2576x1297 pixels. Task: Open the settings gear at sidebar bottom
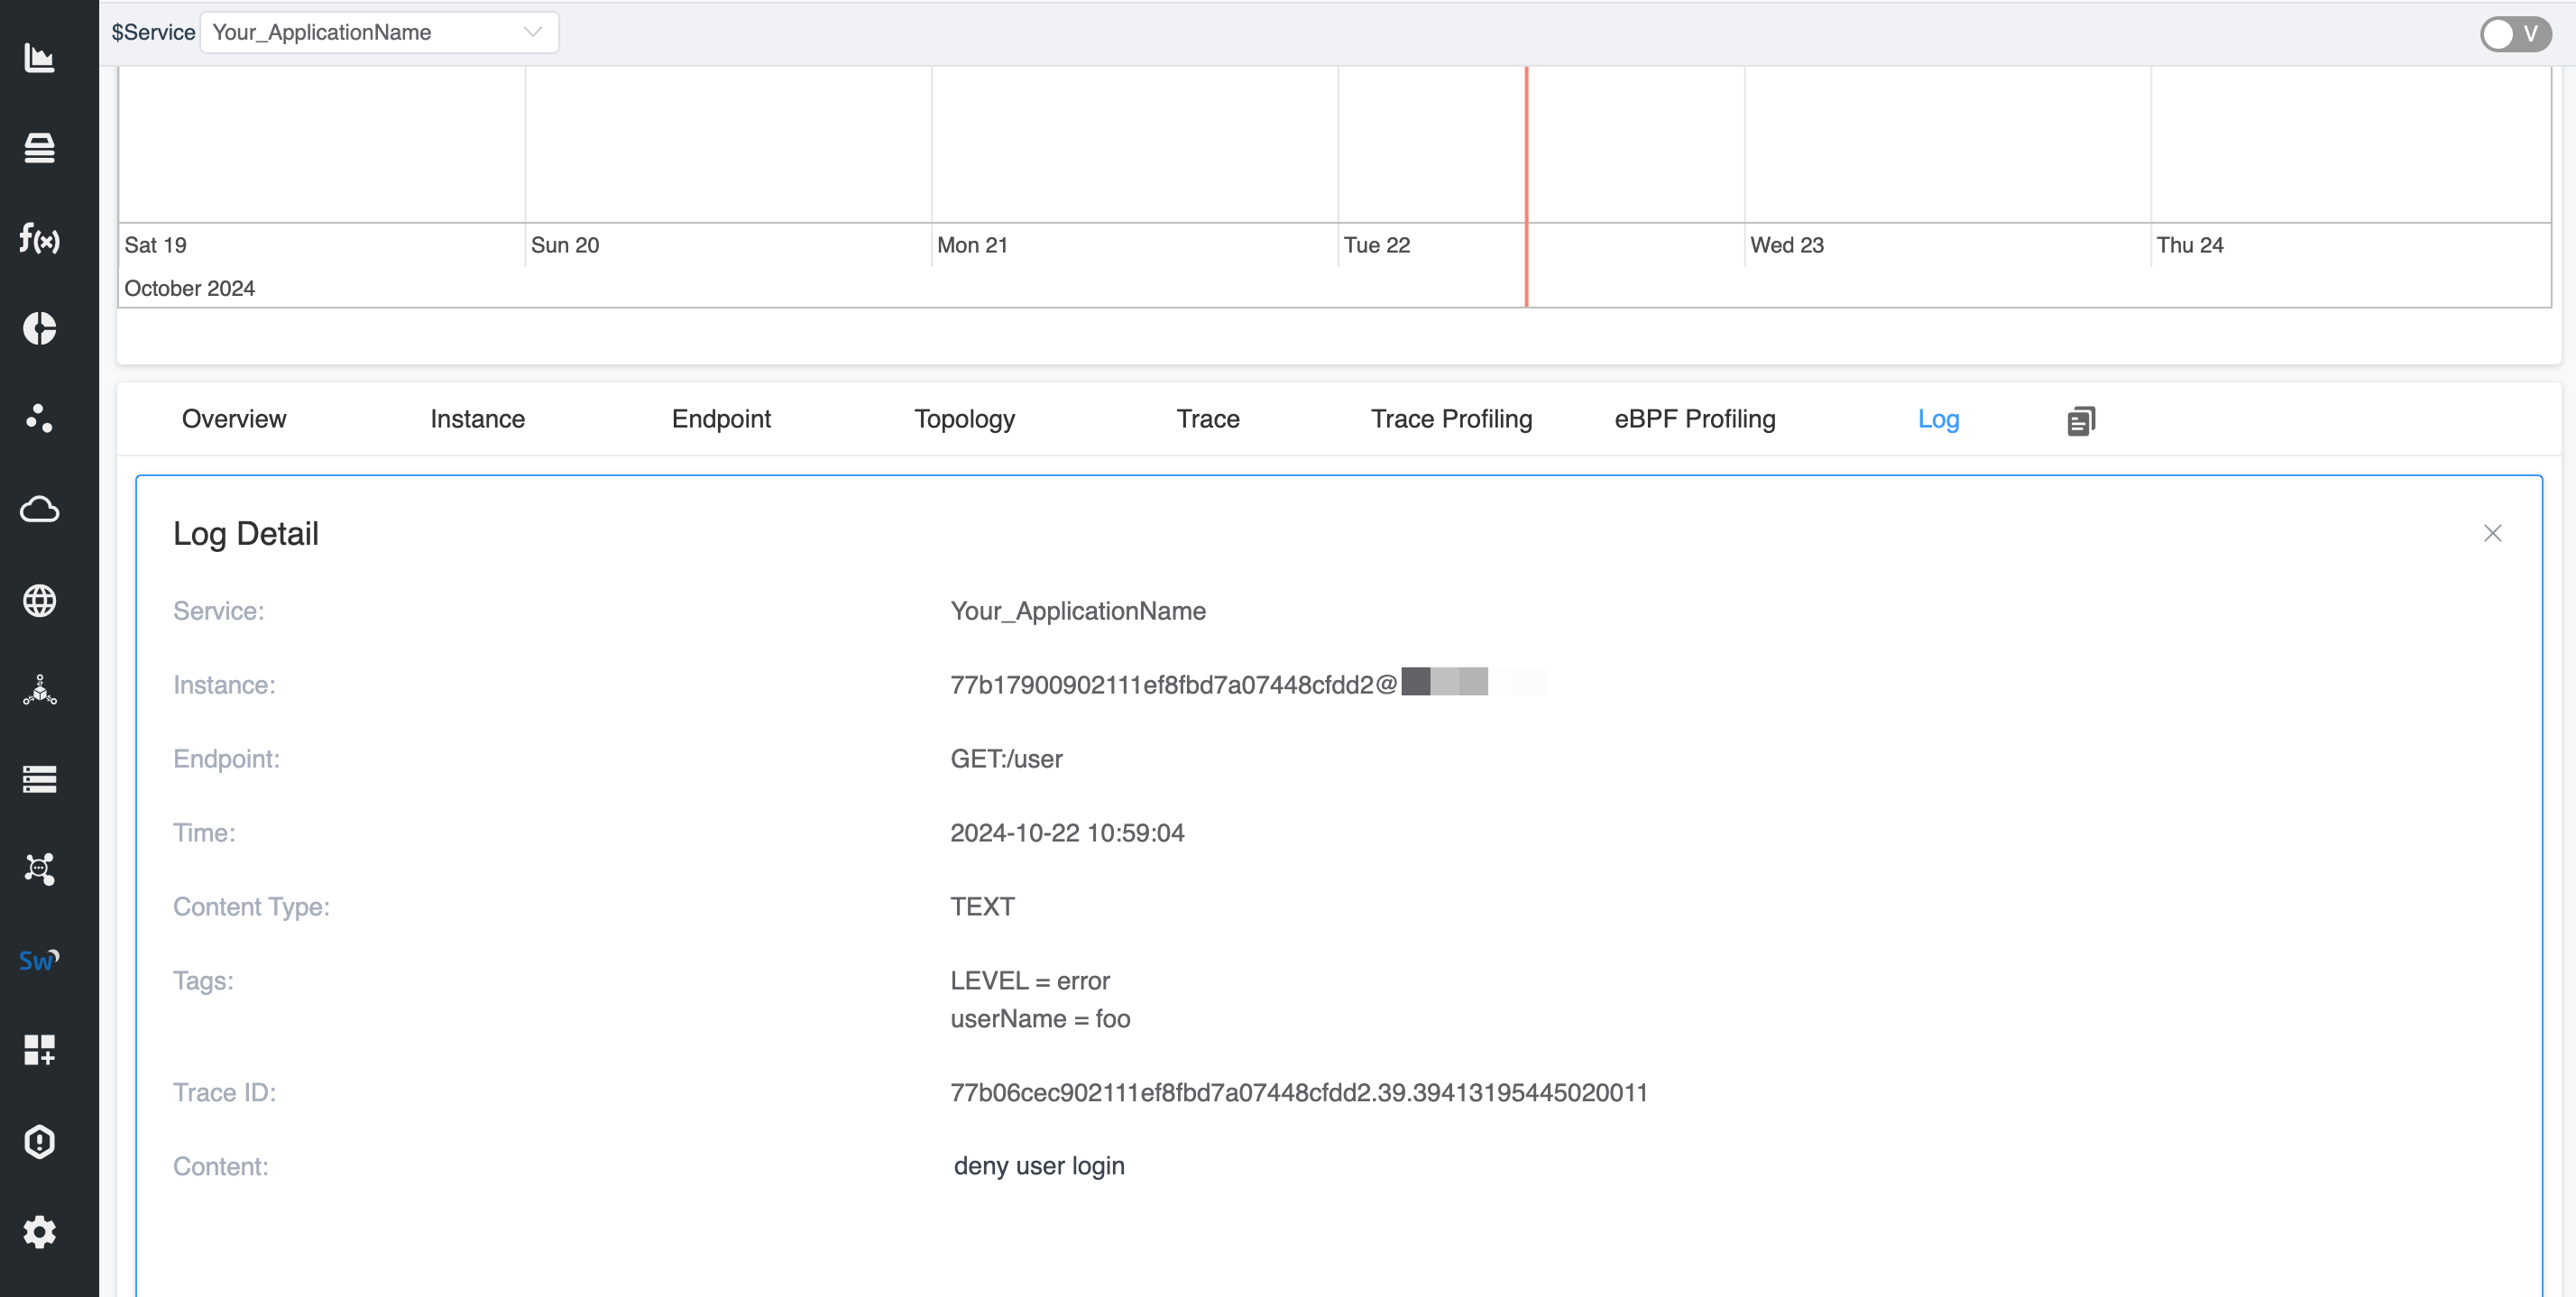tap(40, 1231)
